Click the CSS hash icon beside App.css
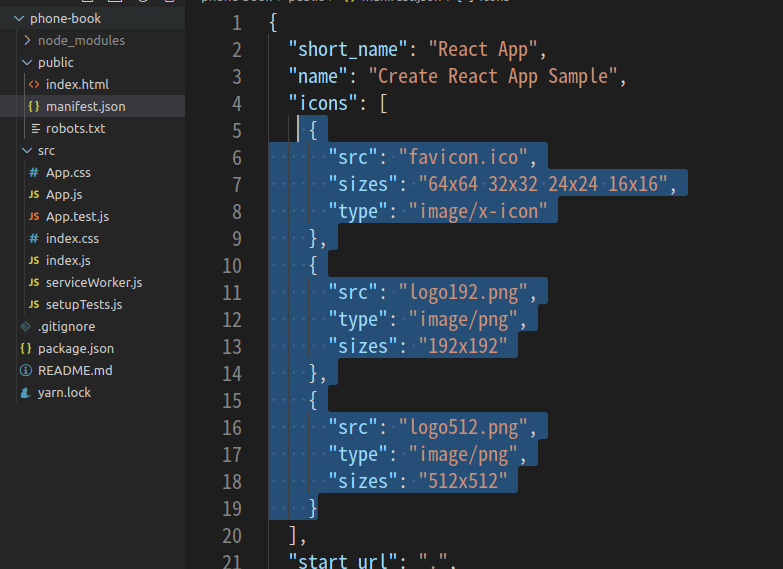 pos(34,172)
